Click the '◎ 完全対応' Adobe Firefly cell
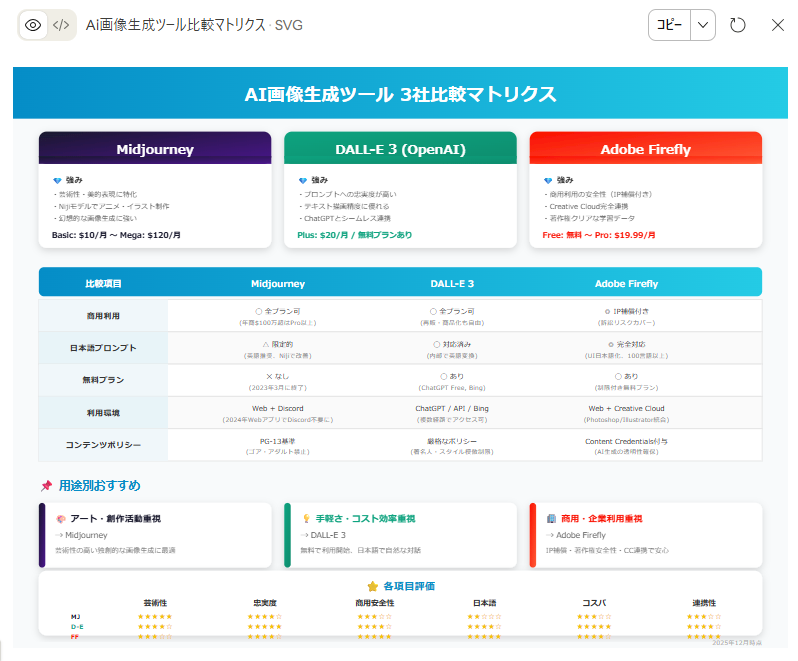Image resolution: width=798 pixels, height=661 pixels. click(626, 344)
